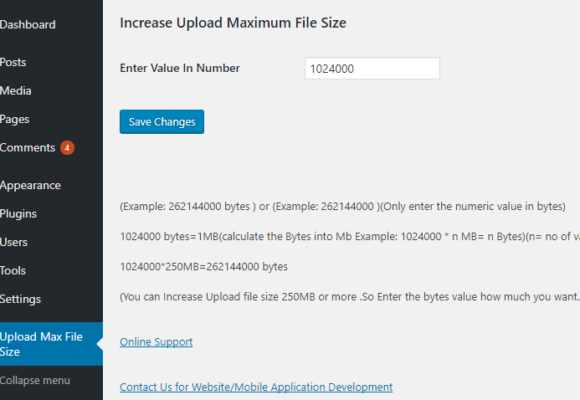Click the Increase Upload Maximum File Size heading
This screenshot has height=400, width=580.
pos(233,23)
